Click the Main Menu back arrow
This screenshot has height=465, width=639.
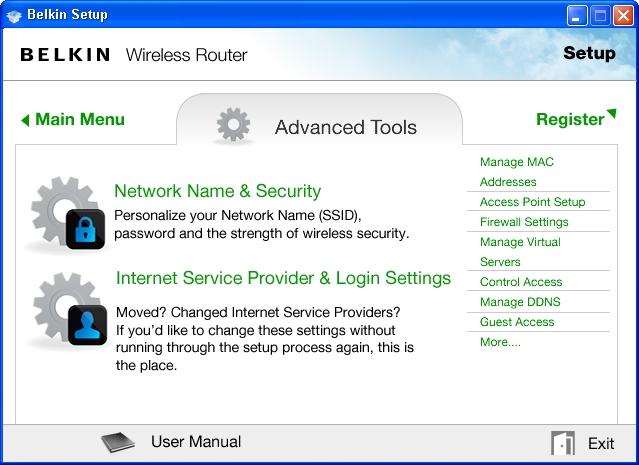pyautogui.click(x=25, y=120)
